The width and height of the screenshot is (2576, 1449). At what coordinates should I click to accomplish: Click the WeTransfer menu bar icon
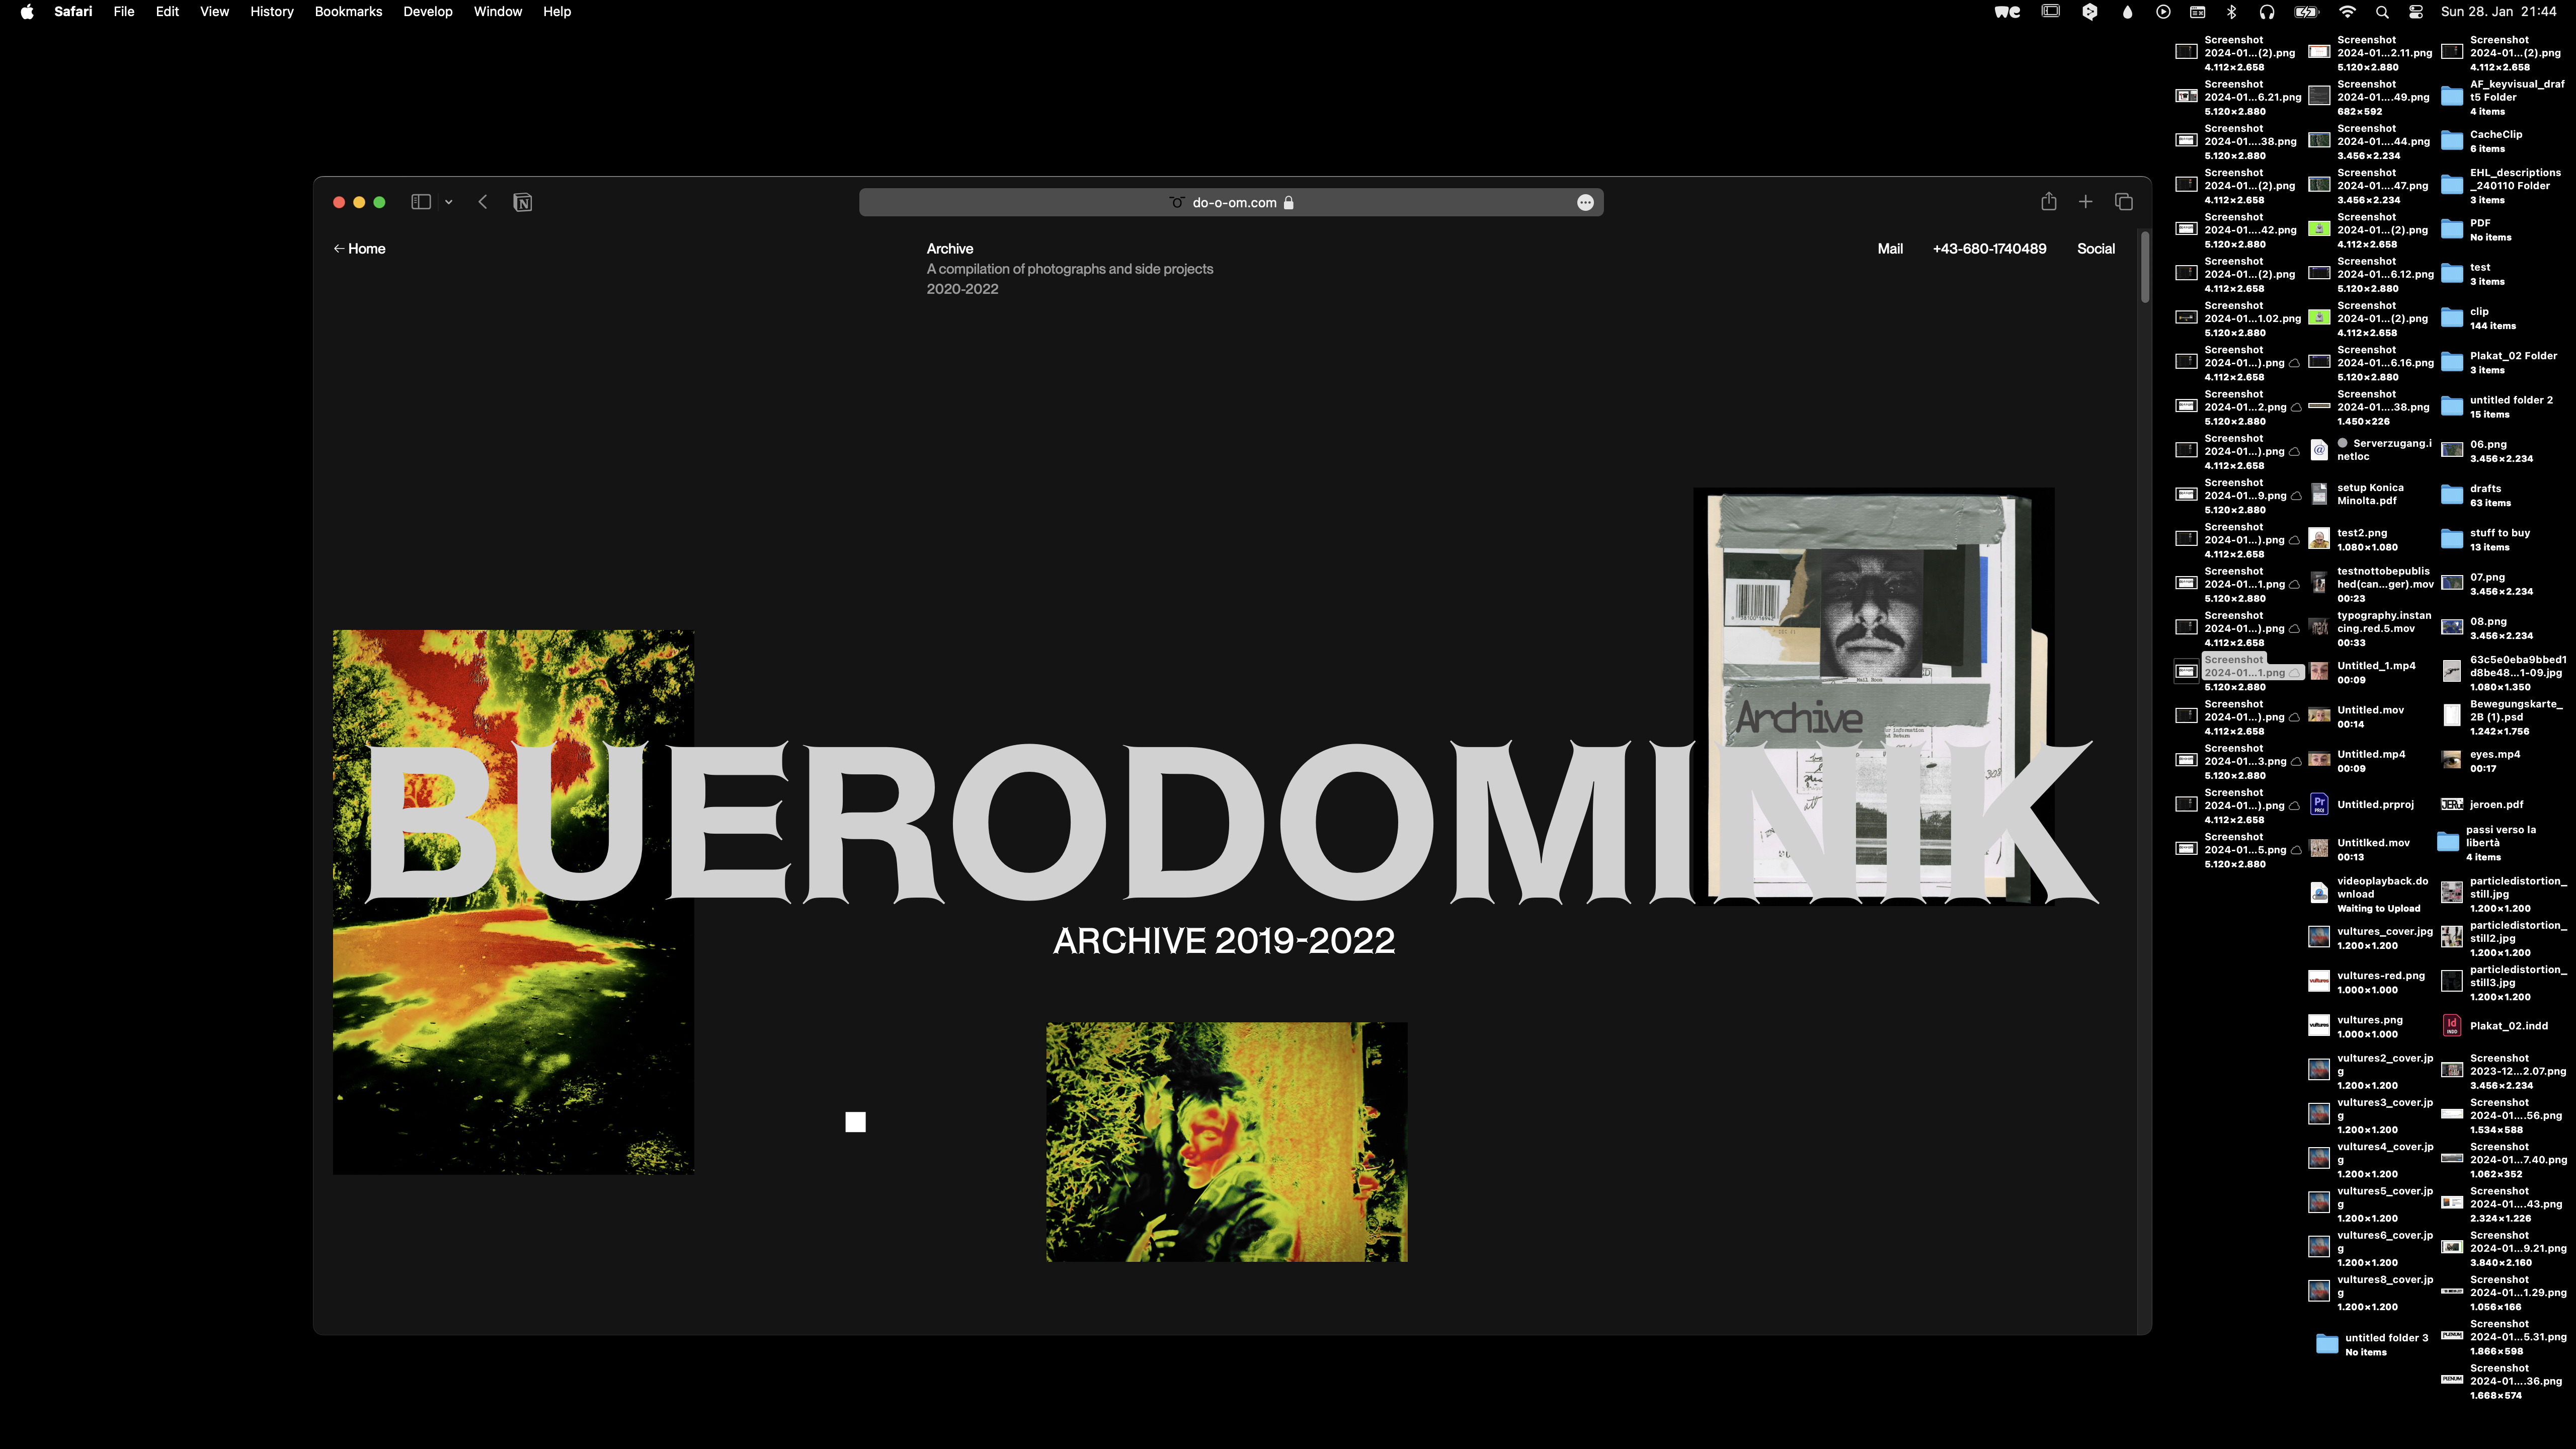coord(2007,12)
